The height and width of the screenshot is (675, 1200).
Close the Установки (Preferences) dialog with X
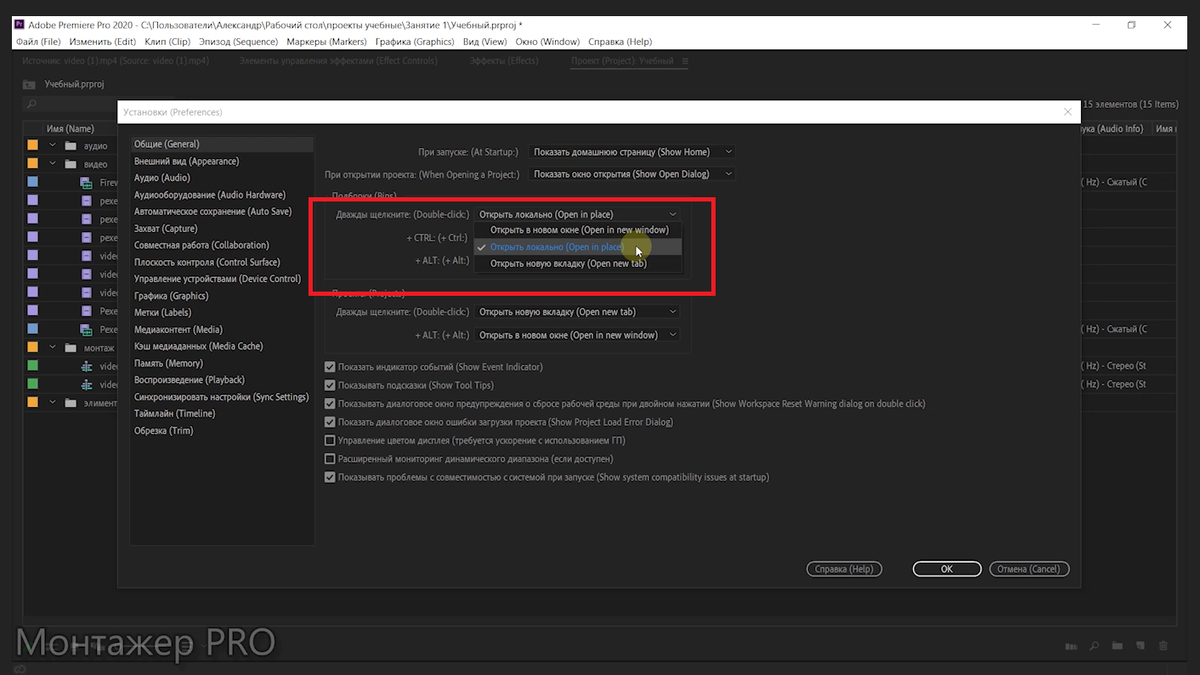(1068, 112)
